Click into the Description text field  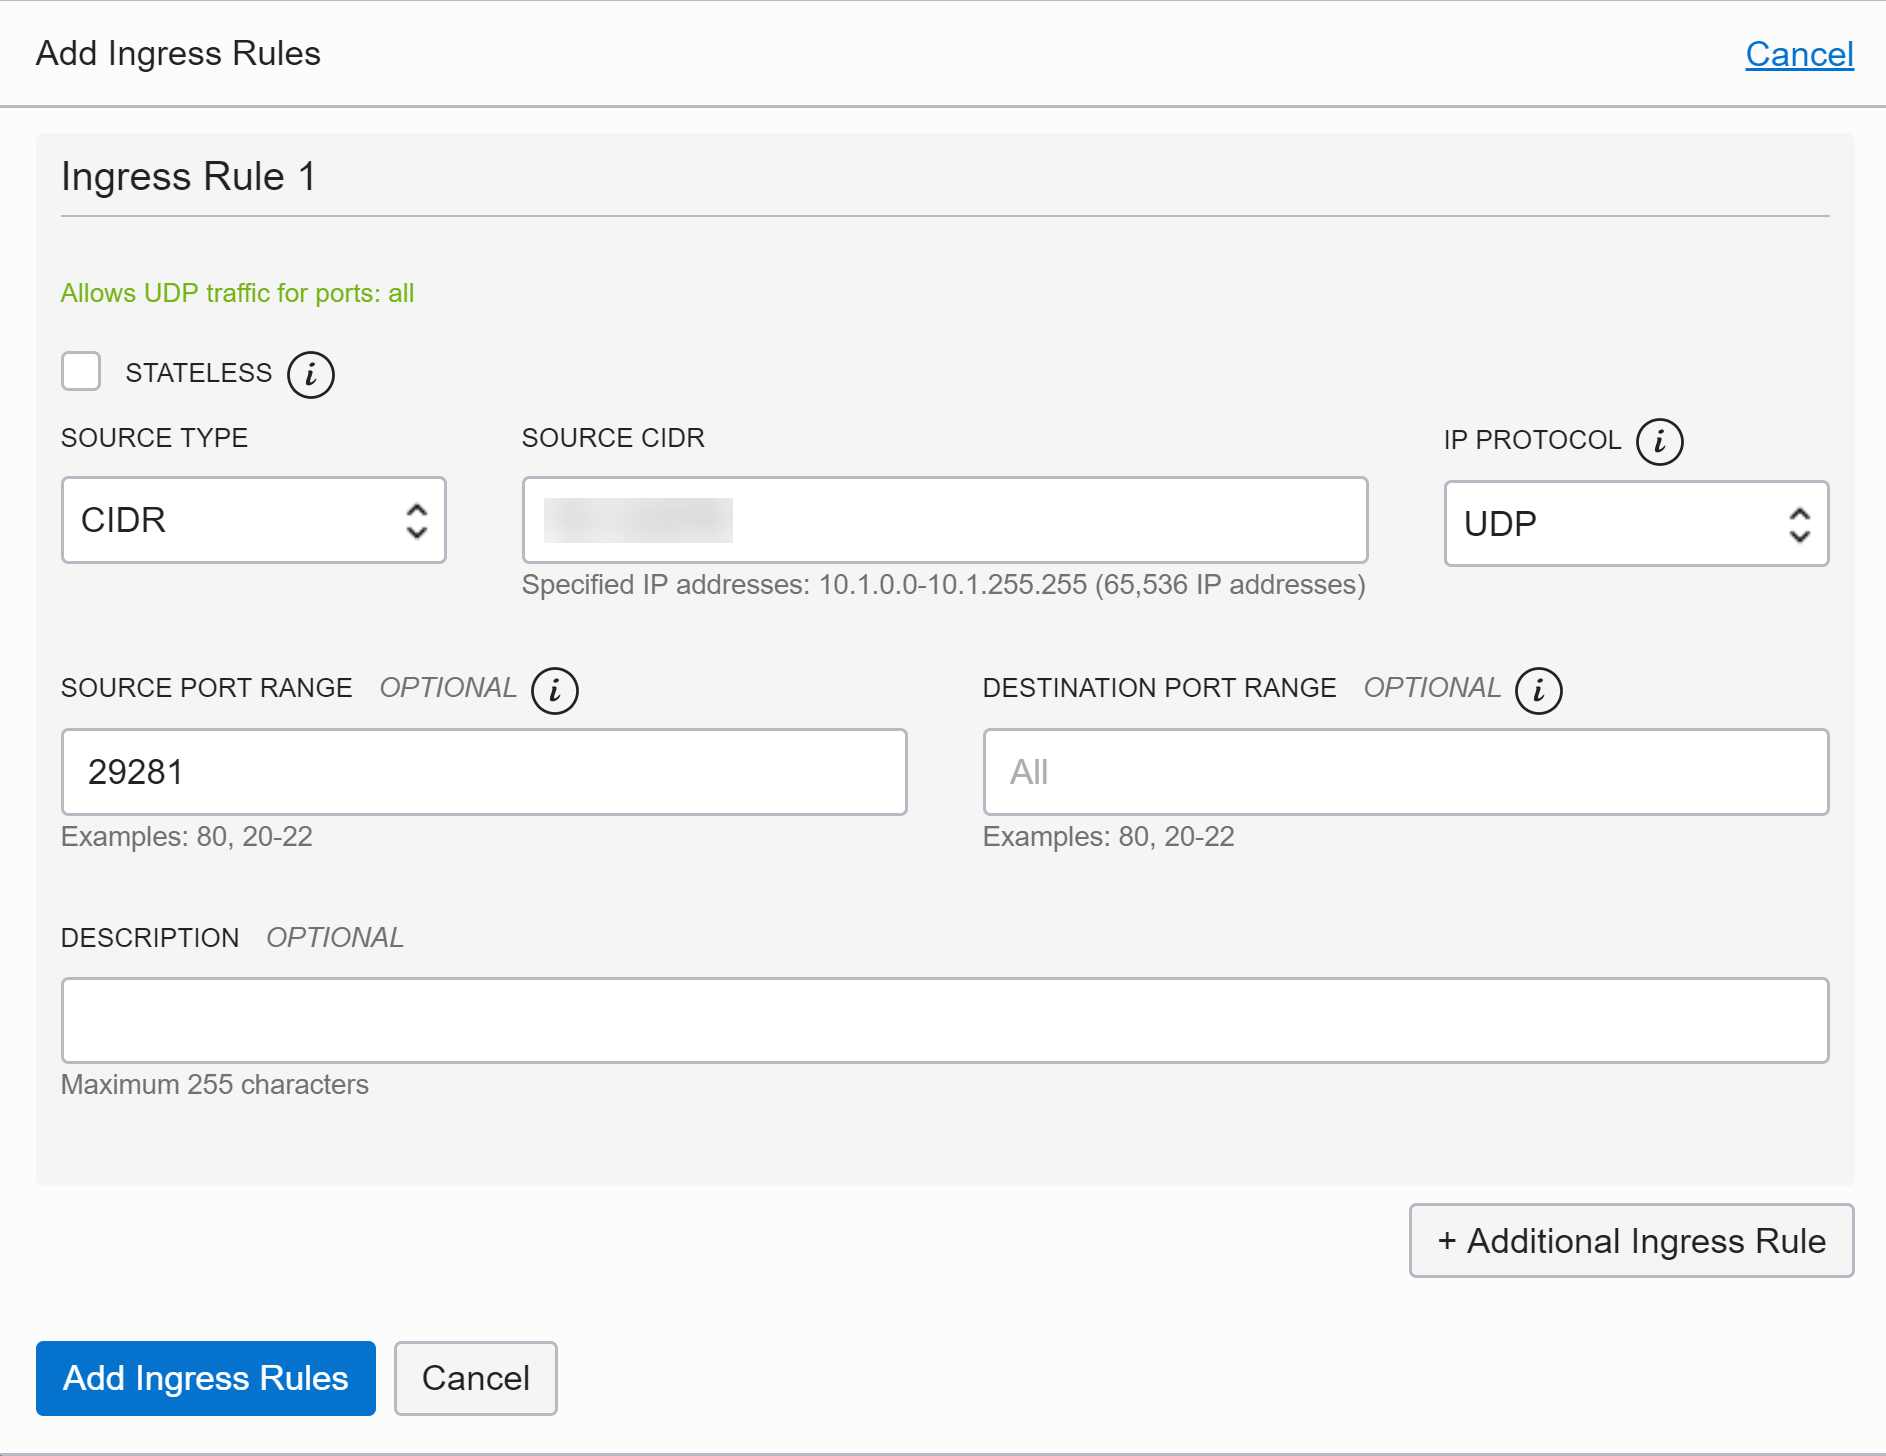tap(944, 1020)
